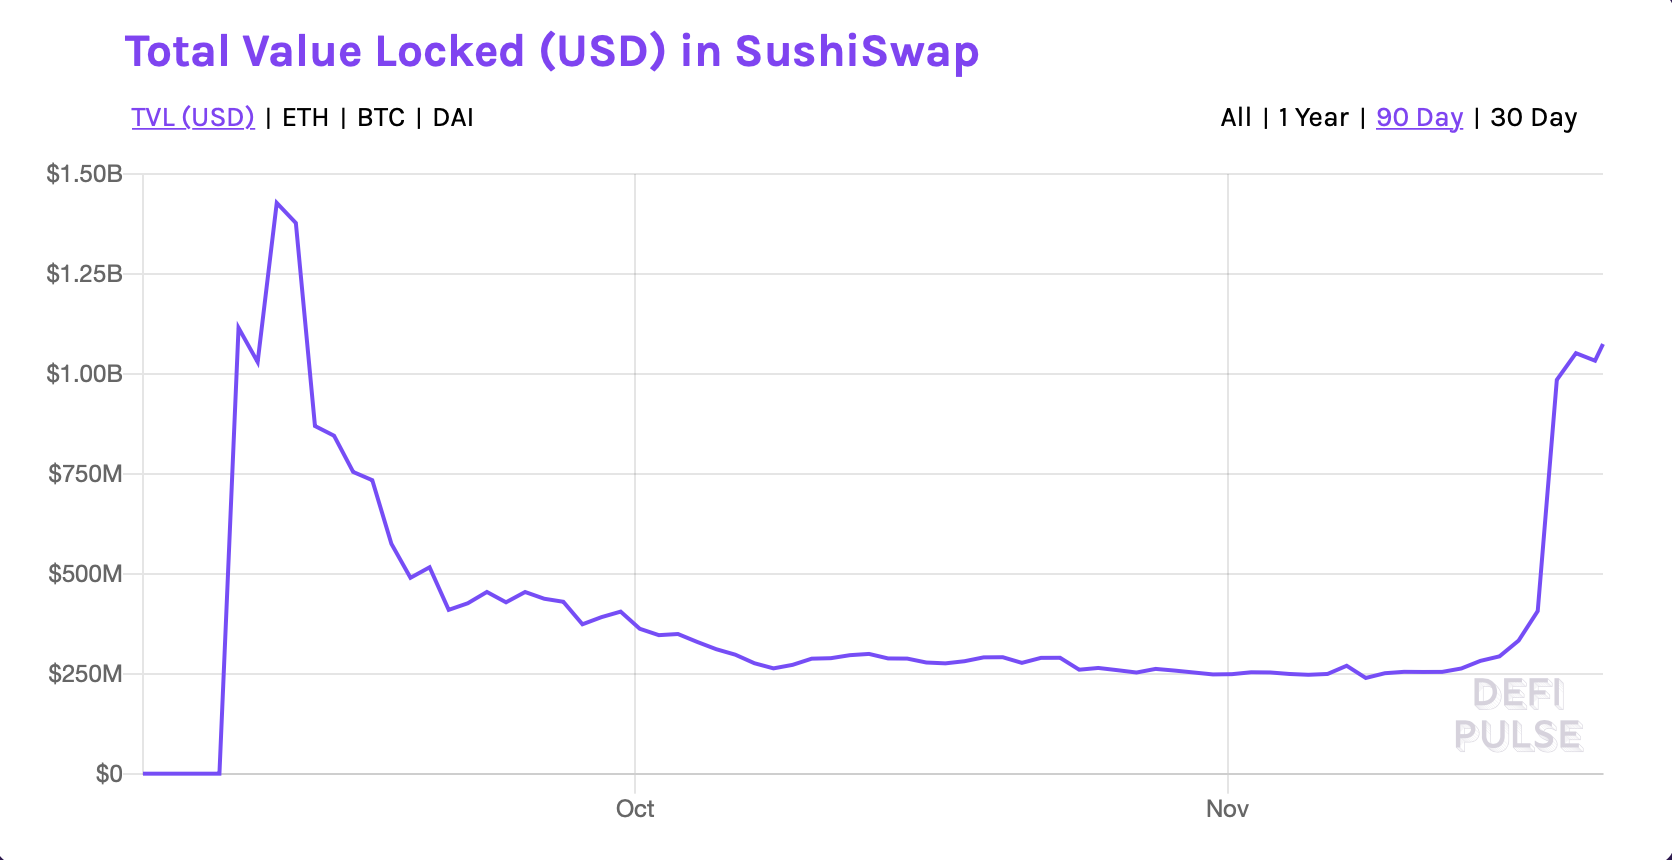This screenshot has height=860, width=1672.
Task: Activate the 90 Day time range
Action: click(1419, 117)
